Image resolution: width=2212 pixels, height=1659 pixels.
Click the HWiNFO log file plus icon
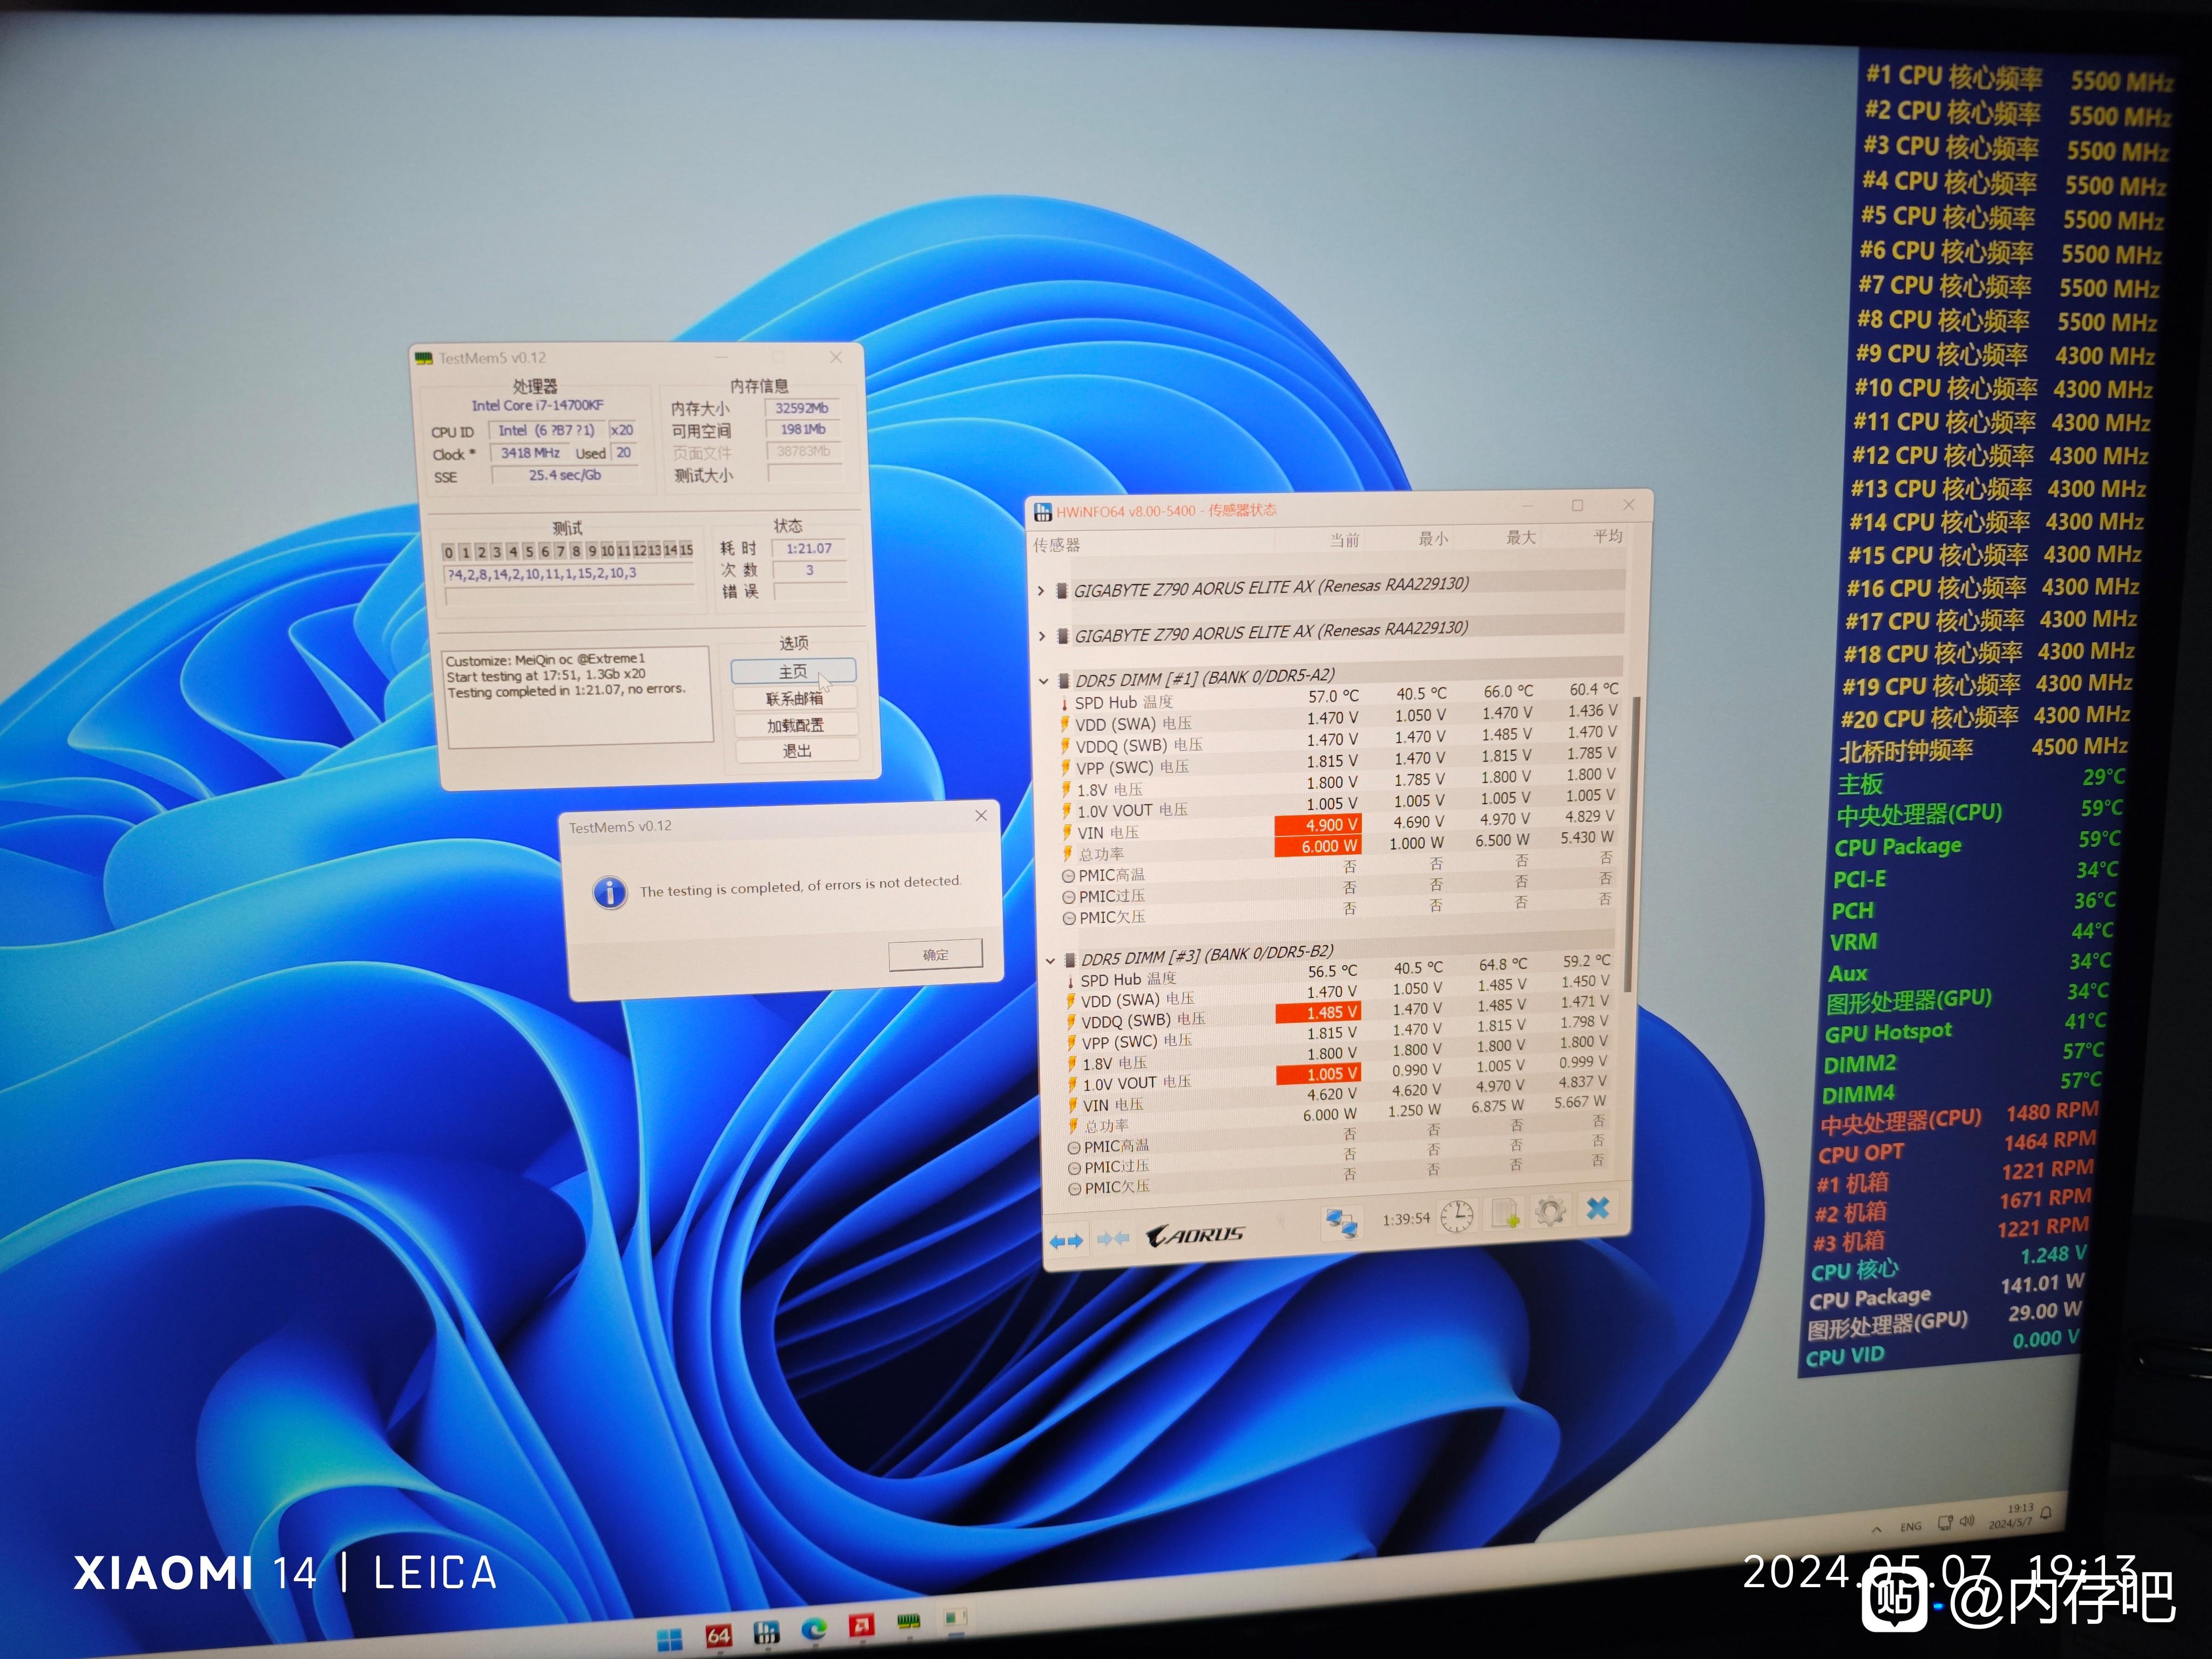click(1505, 1214)
